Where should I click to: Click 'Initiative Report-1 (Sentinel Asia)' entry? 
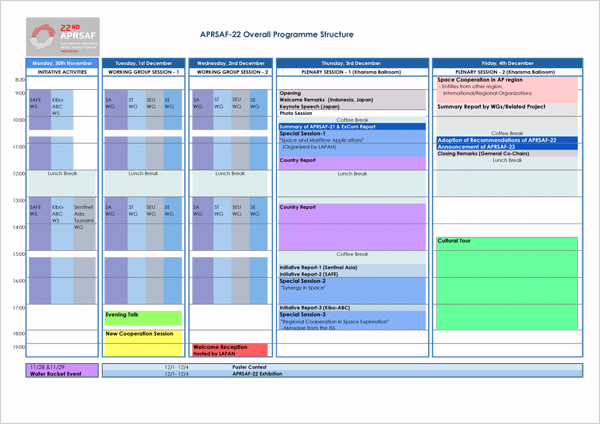click(x=318, y=267)
